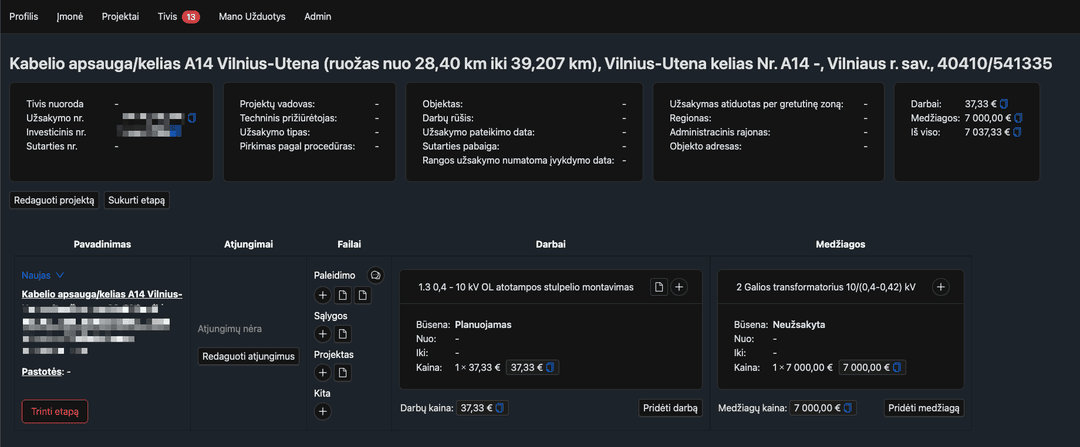The height and width of the screenshot is (447, 1080).
Task: Click Redaguoti atjungimus button
Action: click(249, 356)
